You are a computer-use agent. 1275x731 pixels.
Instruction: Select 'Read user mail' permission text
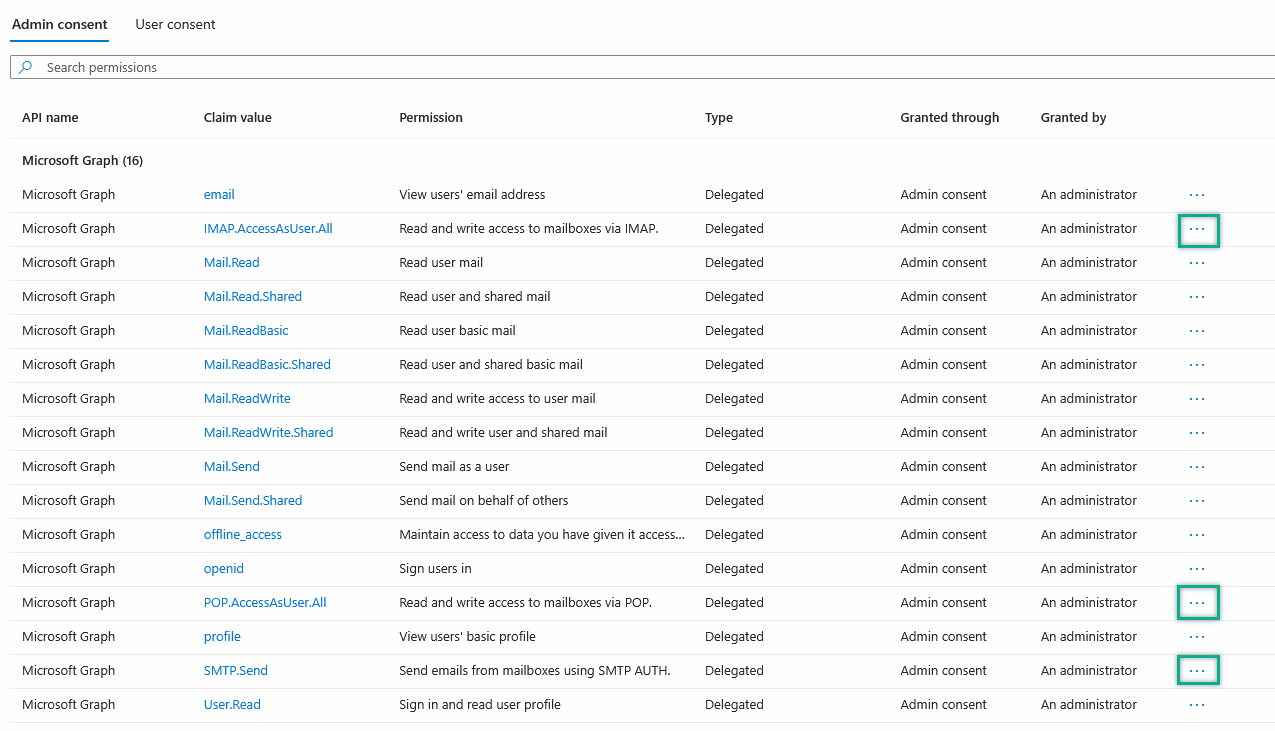tap(441, 262)
